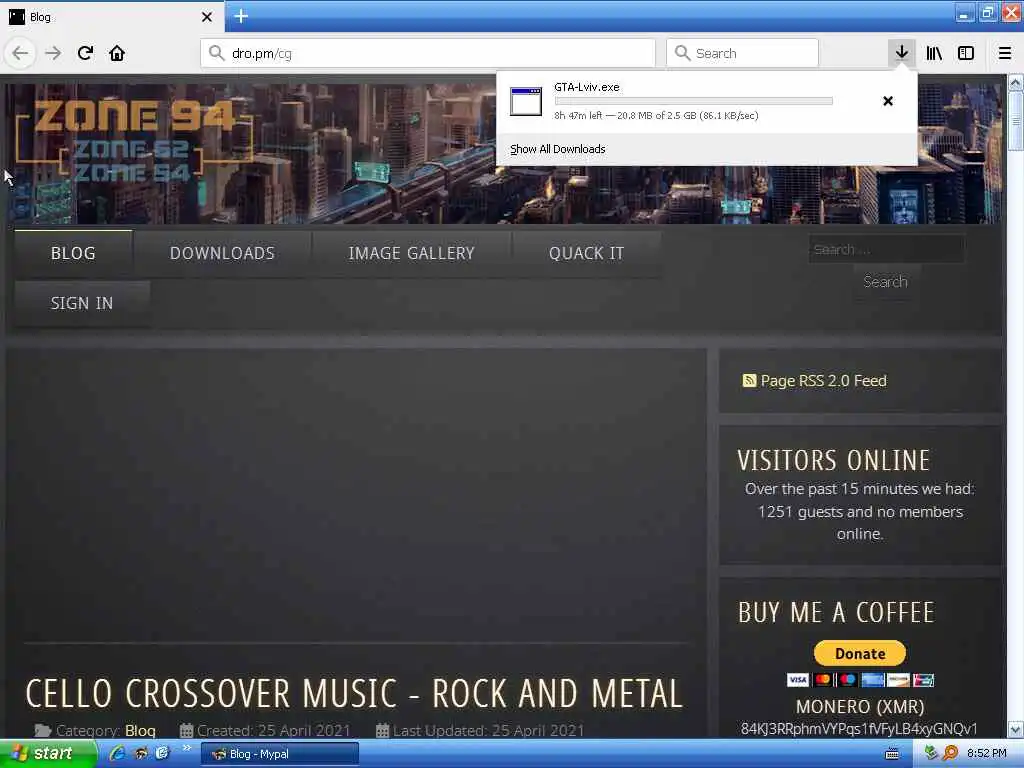Viewport: 1024px width, 768px height.
Task: Click the PayPal Donate button
Action: tap(859, 653)
